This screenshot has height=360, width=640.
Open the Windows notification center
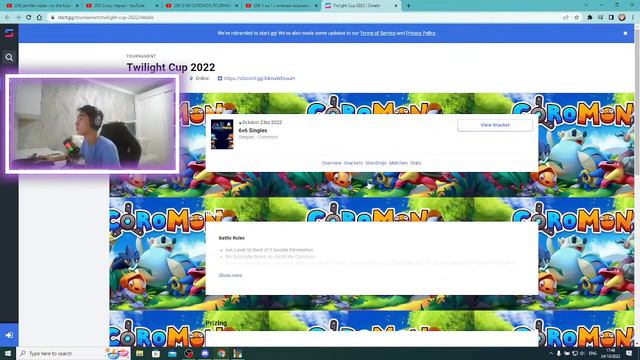[629, 353]
